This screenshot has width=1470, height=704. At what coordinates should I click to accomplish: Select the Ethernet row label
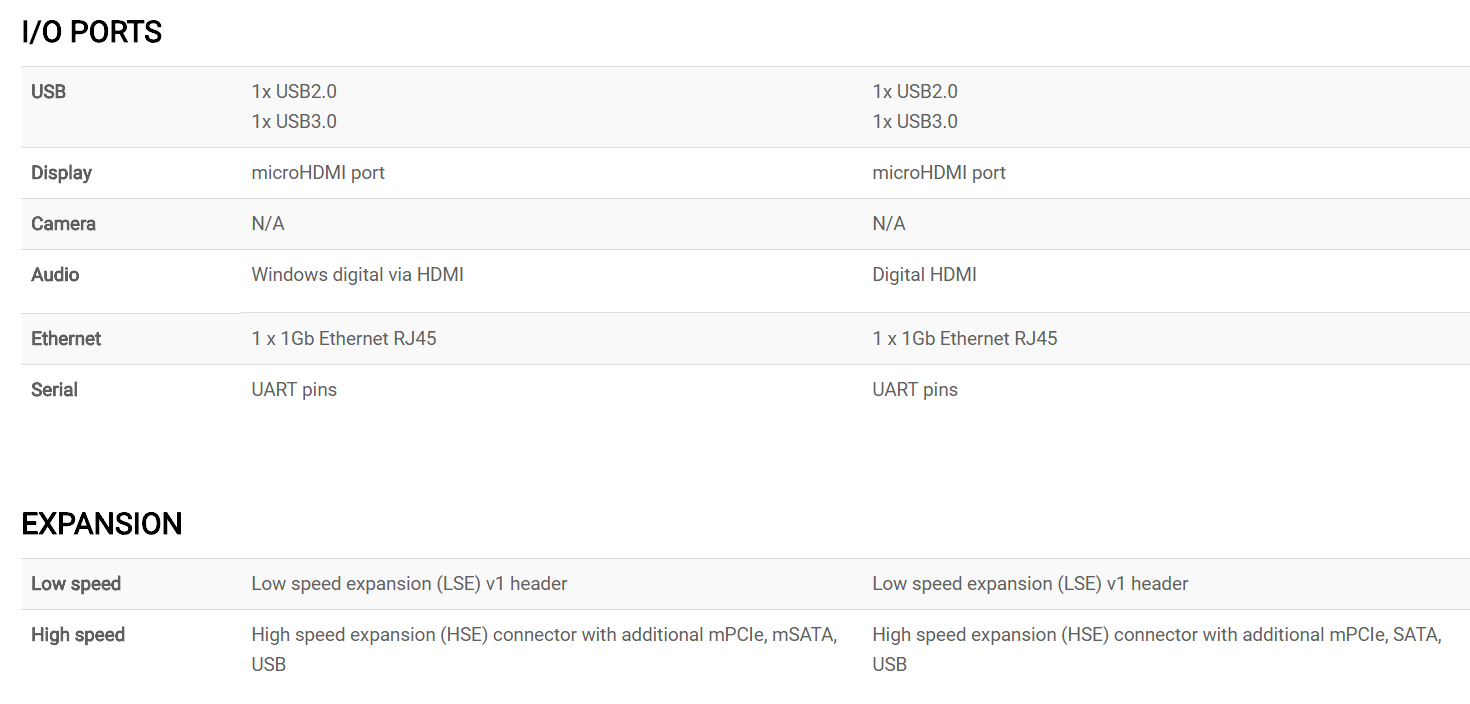tap(66, 339)
